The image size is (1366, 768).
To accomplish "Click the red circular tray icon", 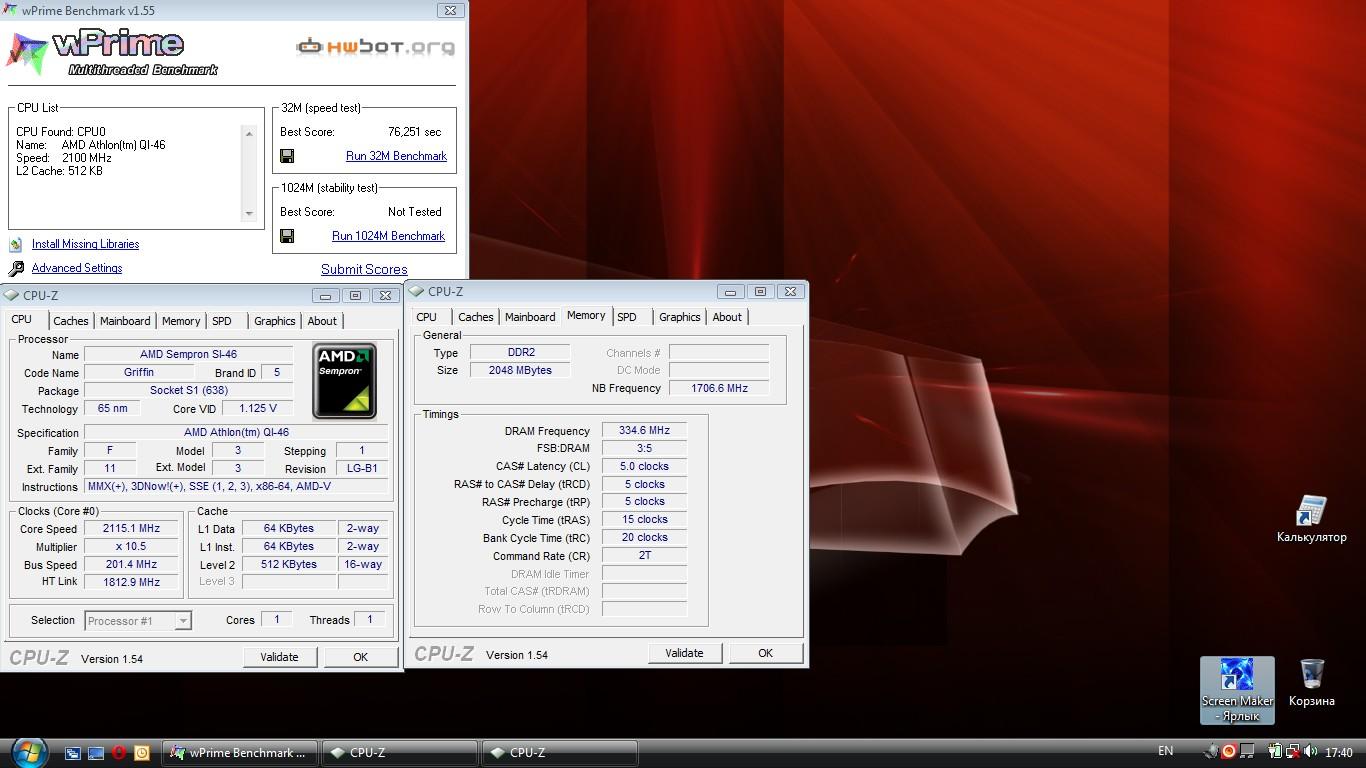I will tap(1229, 751).
